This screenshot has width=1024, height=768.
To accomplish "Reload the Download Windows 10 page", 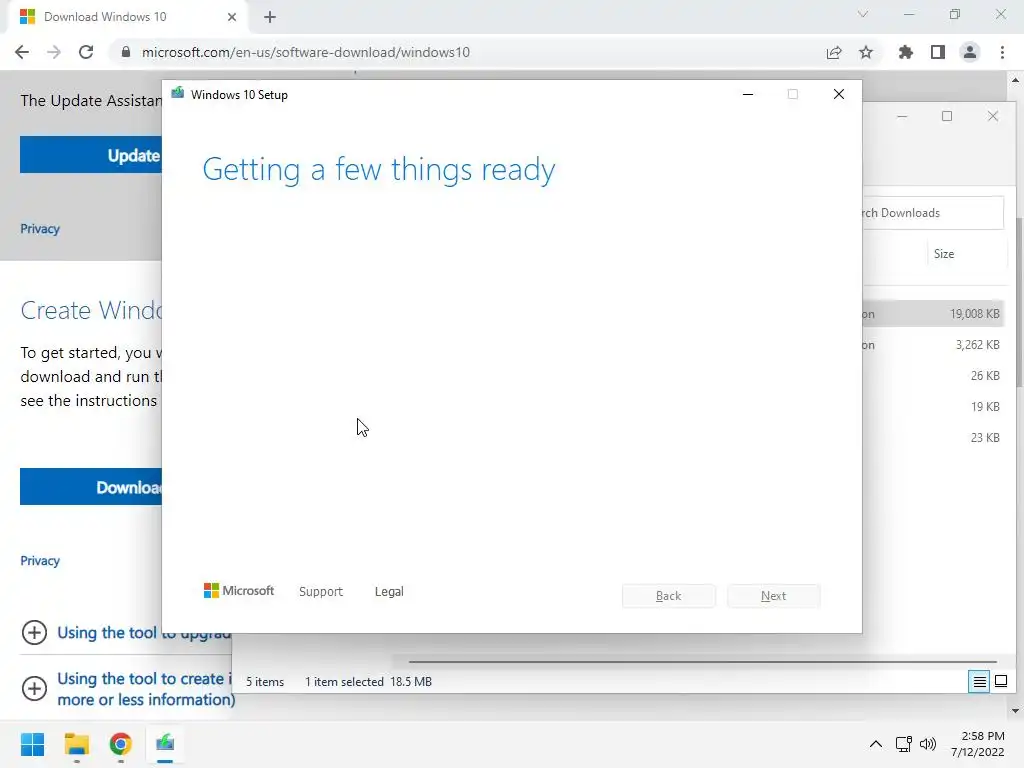I will (x=86, y=52).
